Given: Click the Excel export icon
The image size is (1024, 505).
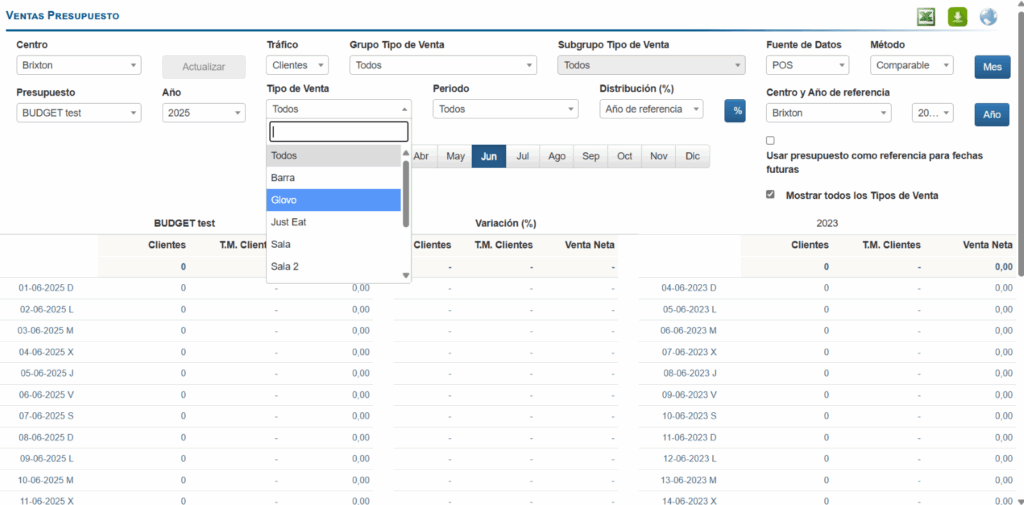Looking at the screenshot, I should pyautogui.click(x=926, y=17).
